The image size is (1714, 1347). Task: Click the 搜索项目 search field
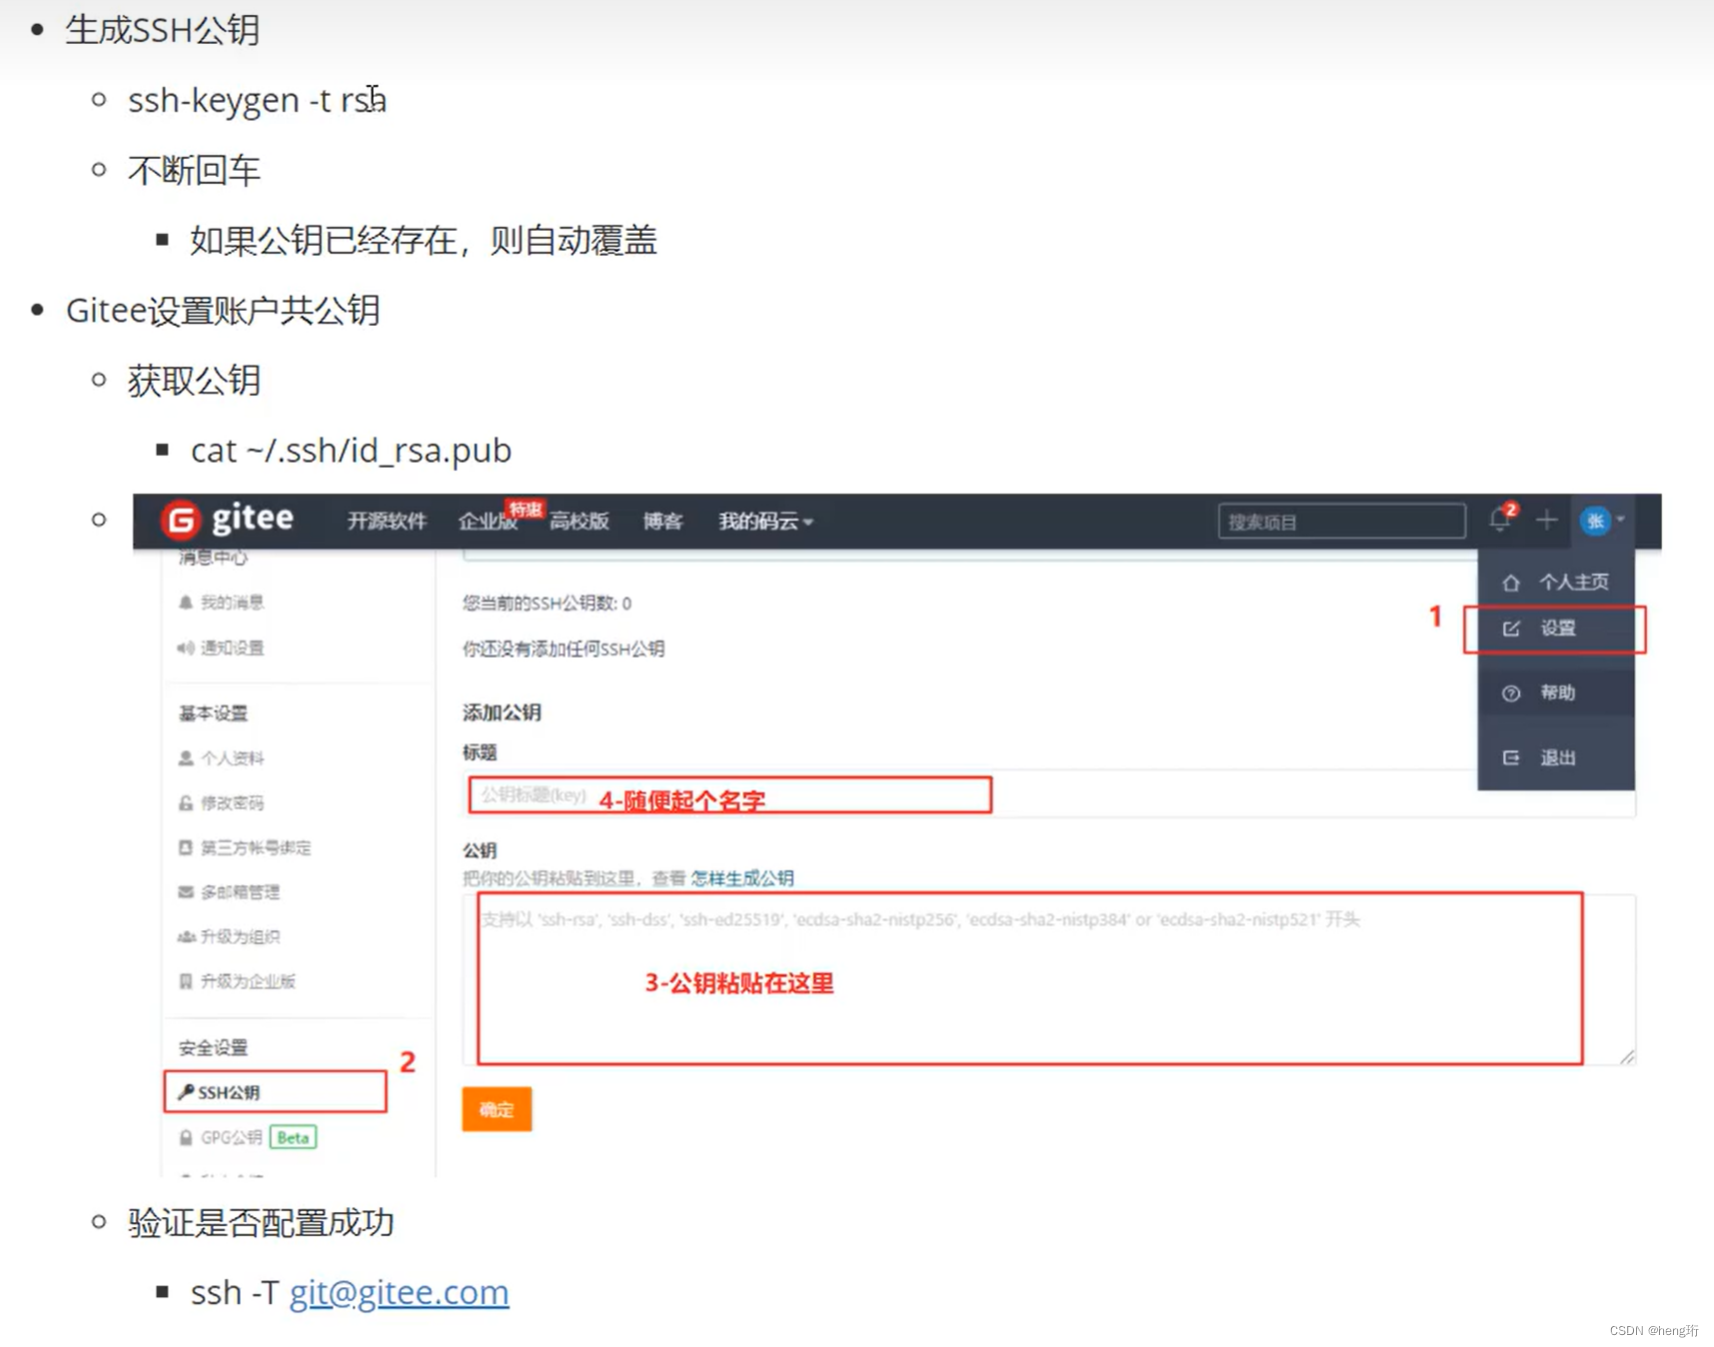pyautogui.click(x=1342, y=521)
